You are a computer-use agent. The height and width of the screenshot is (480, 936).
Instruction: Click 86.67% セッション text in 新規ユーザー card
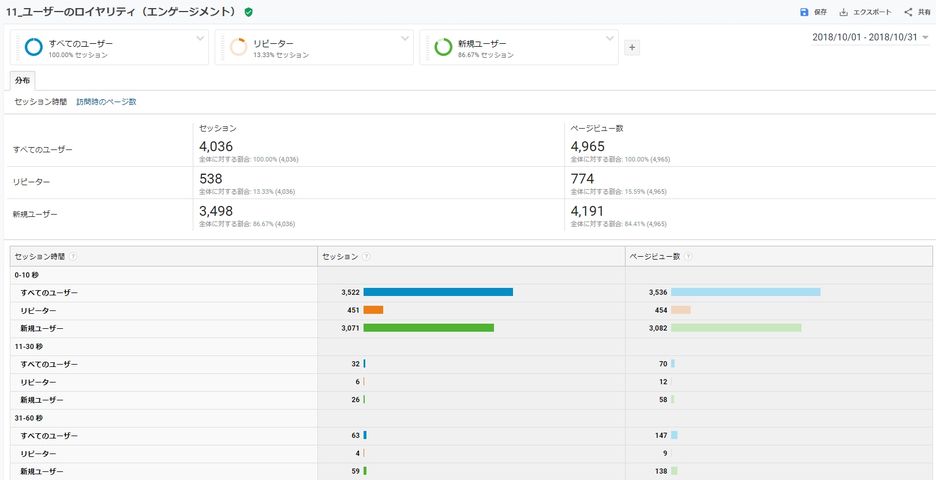[x=486, y=55]
